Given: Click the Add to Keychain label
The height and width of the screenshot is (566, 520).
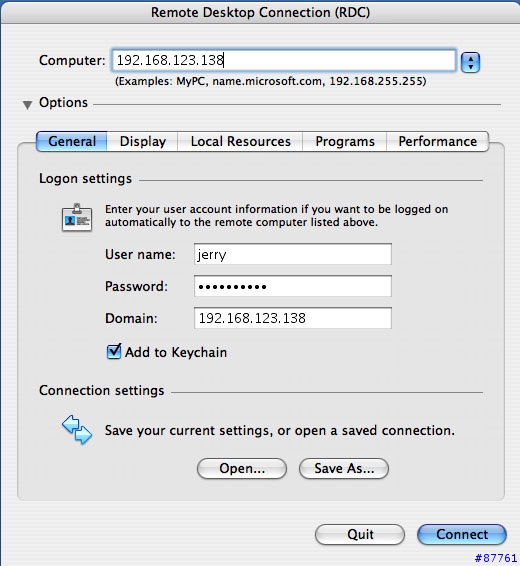Looking at the screenshot, I should pyautogui.click(x=176, y=352).
